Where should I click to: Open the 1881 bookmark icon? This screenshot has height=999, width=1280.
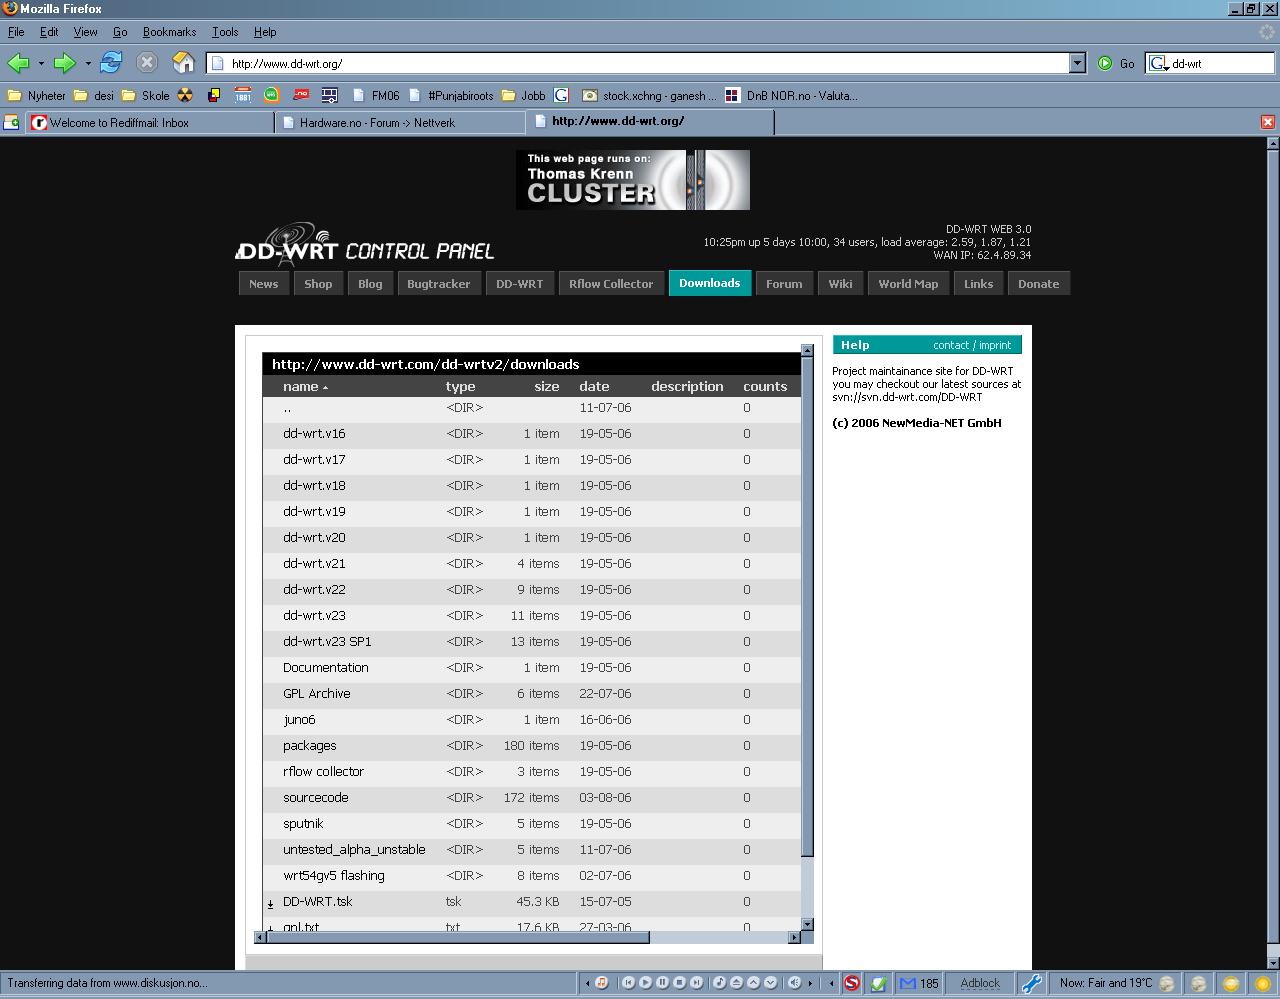coord(243,96)
